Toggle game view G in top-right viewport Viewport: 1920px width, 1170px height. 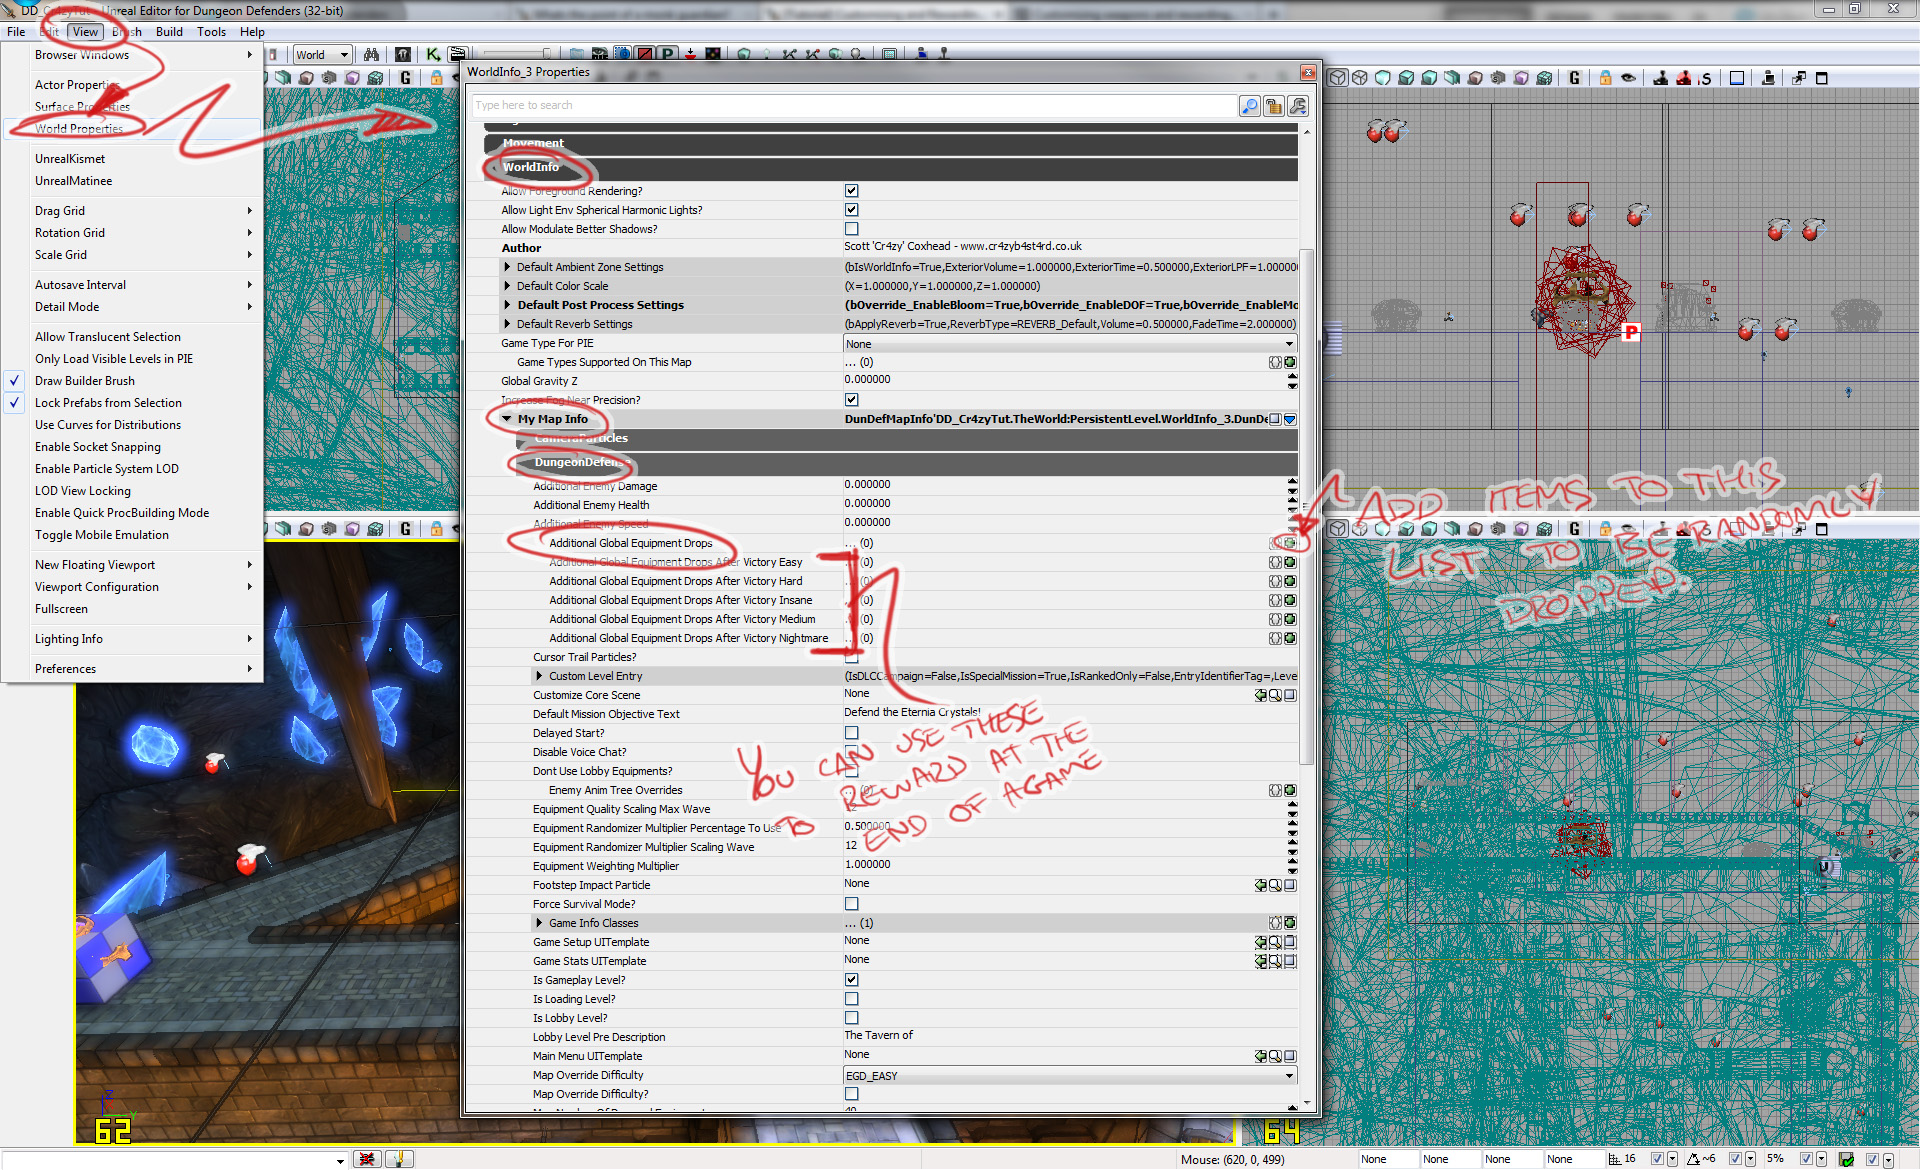tap(1574, 78)
